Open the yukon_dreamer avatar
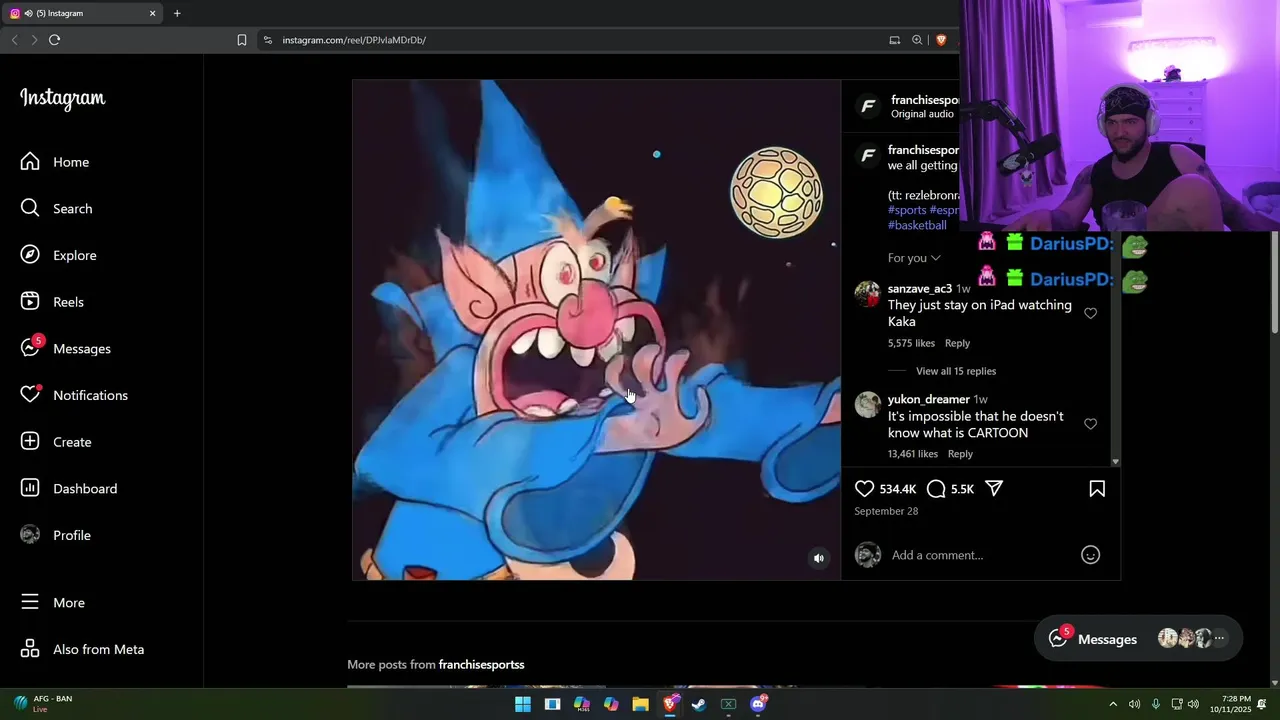1280x720 pixels. (867, 404)
